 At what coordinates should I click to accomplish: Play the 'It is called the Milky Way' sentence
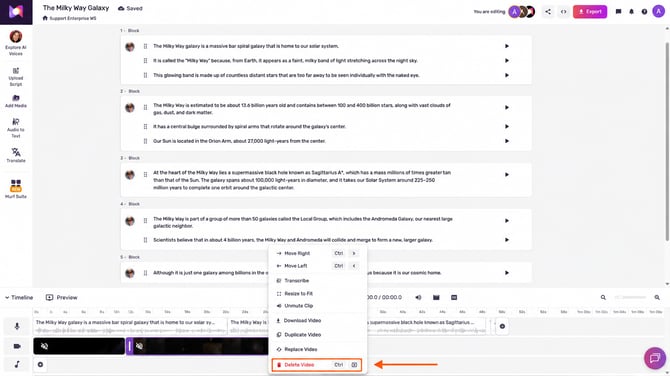coord(507,61)
